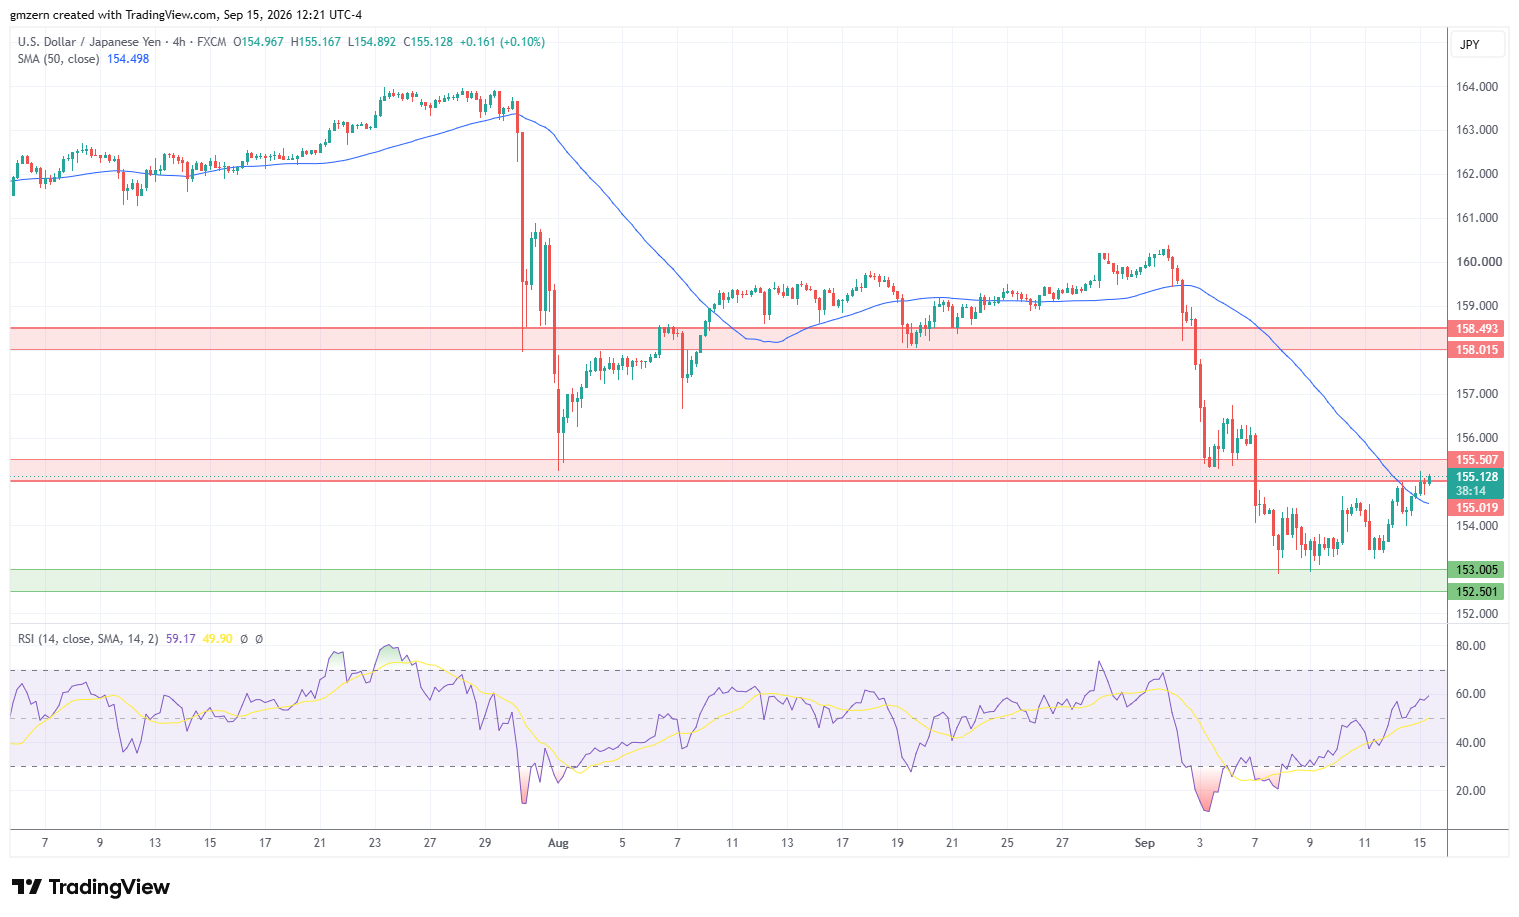This screenshot has width=1519, height=917.
Task: Select the 158.015 price level label
Action: click(x=1477, y=350)
